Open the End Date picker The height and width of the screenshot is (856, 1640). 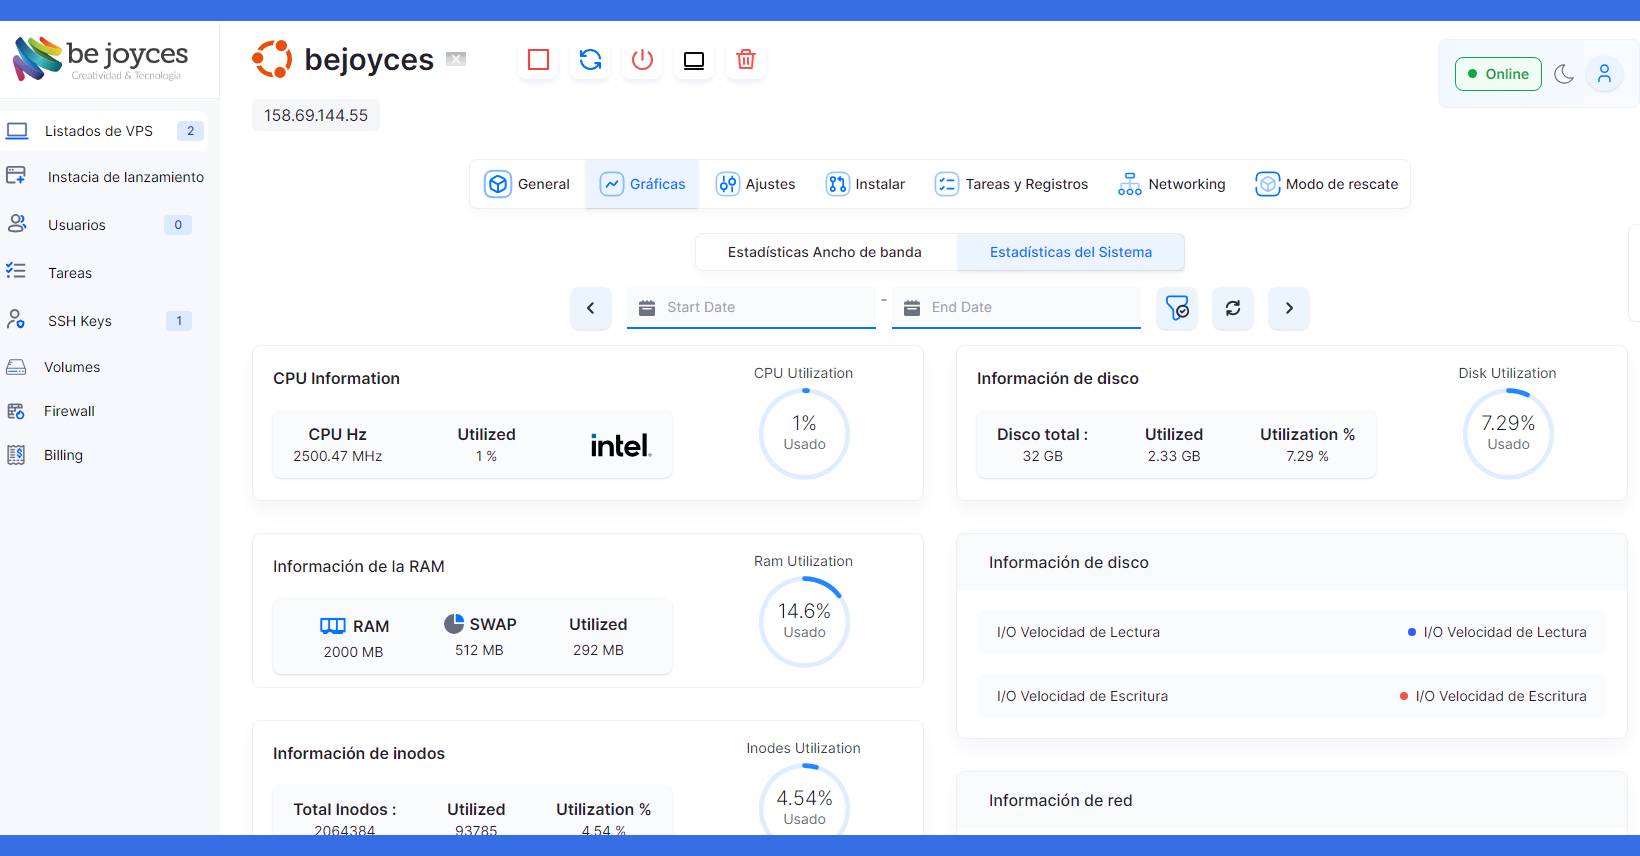(x=1016, y=307)
